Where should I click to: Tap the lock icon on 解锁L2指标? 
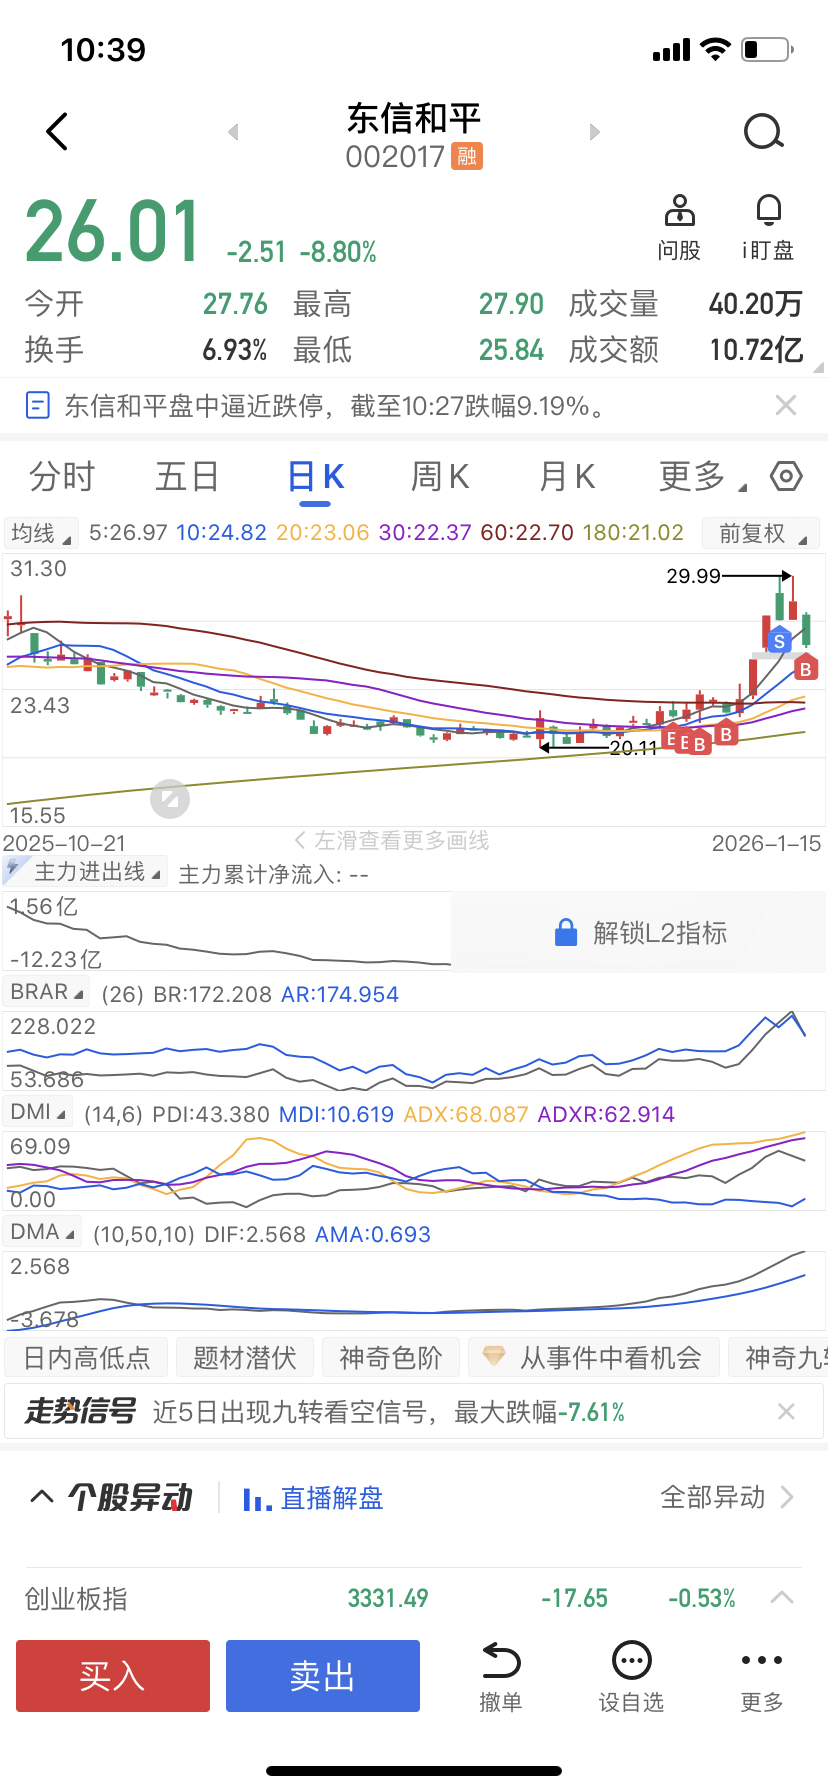[x=566, y=932]
